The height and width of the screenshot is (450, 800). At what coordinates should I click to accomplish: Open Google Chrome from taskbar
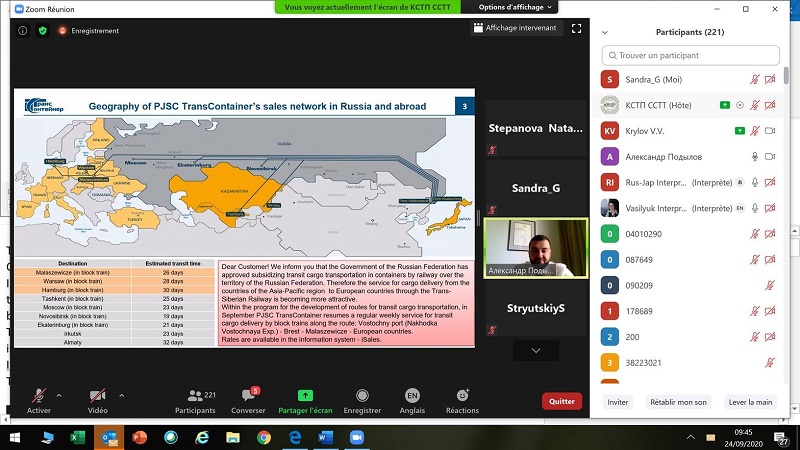(x=264, y=438)
